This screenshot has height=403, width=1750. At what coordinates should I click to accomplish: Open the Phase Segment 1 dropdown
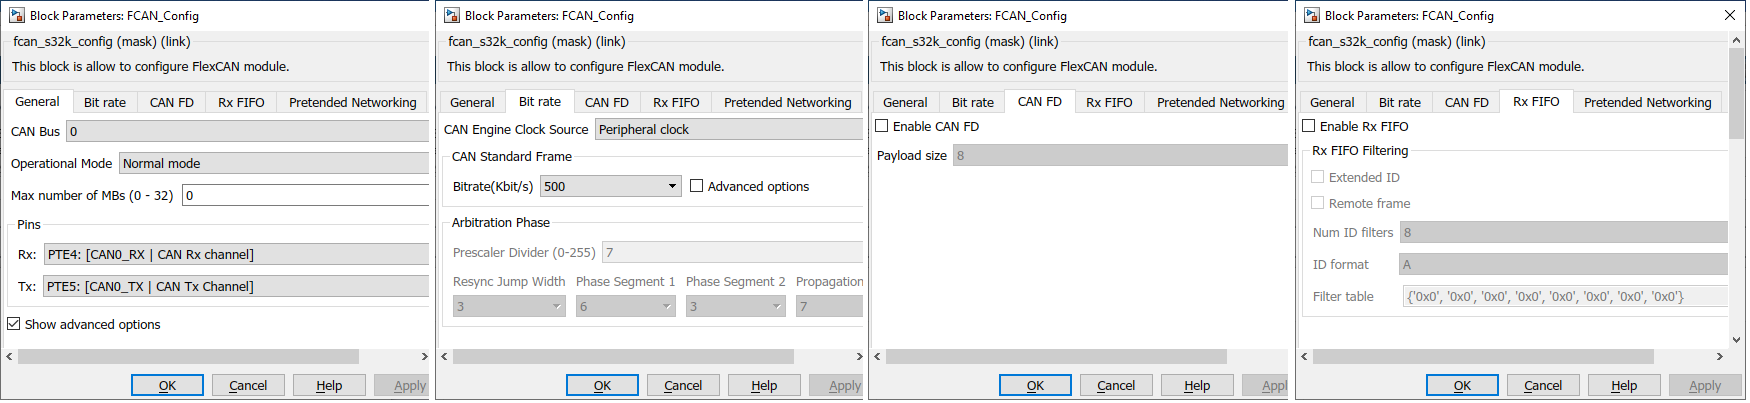(x=667, y=307)
